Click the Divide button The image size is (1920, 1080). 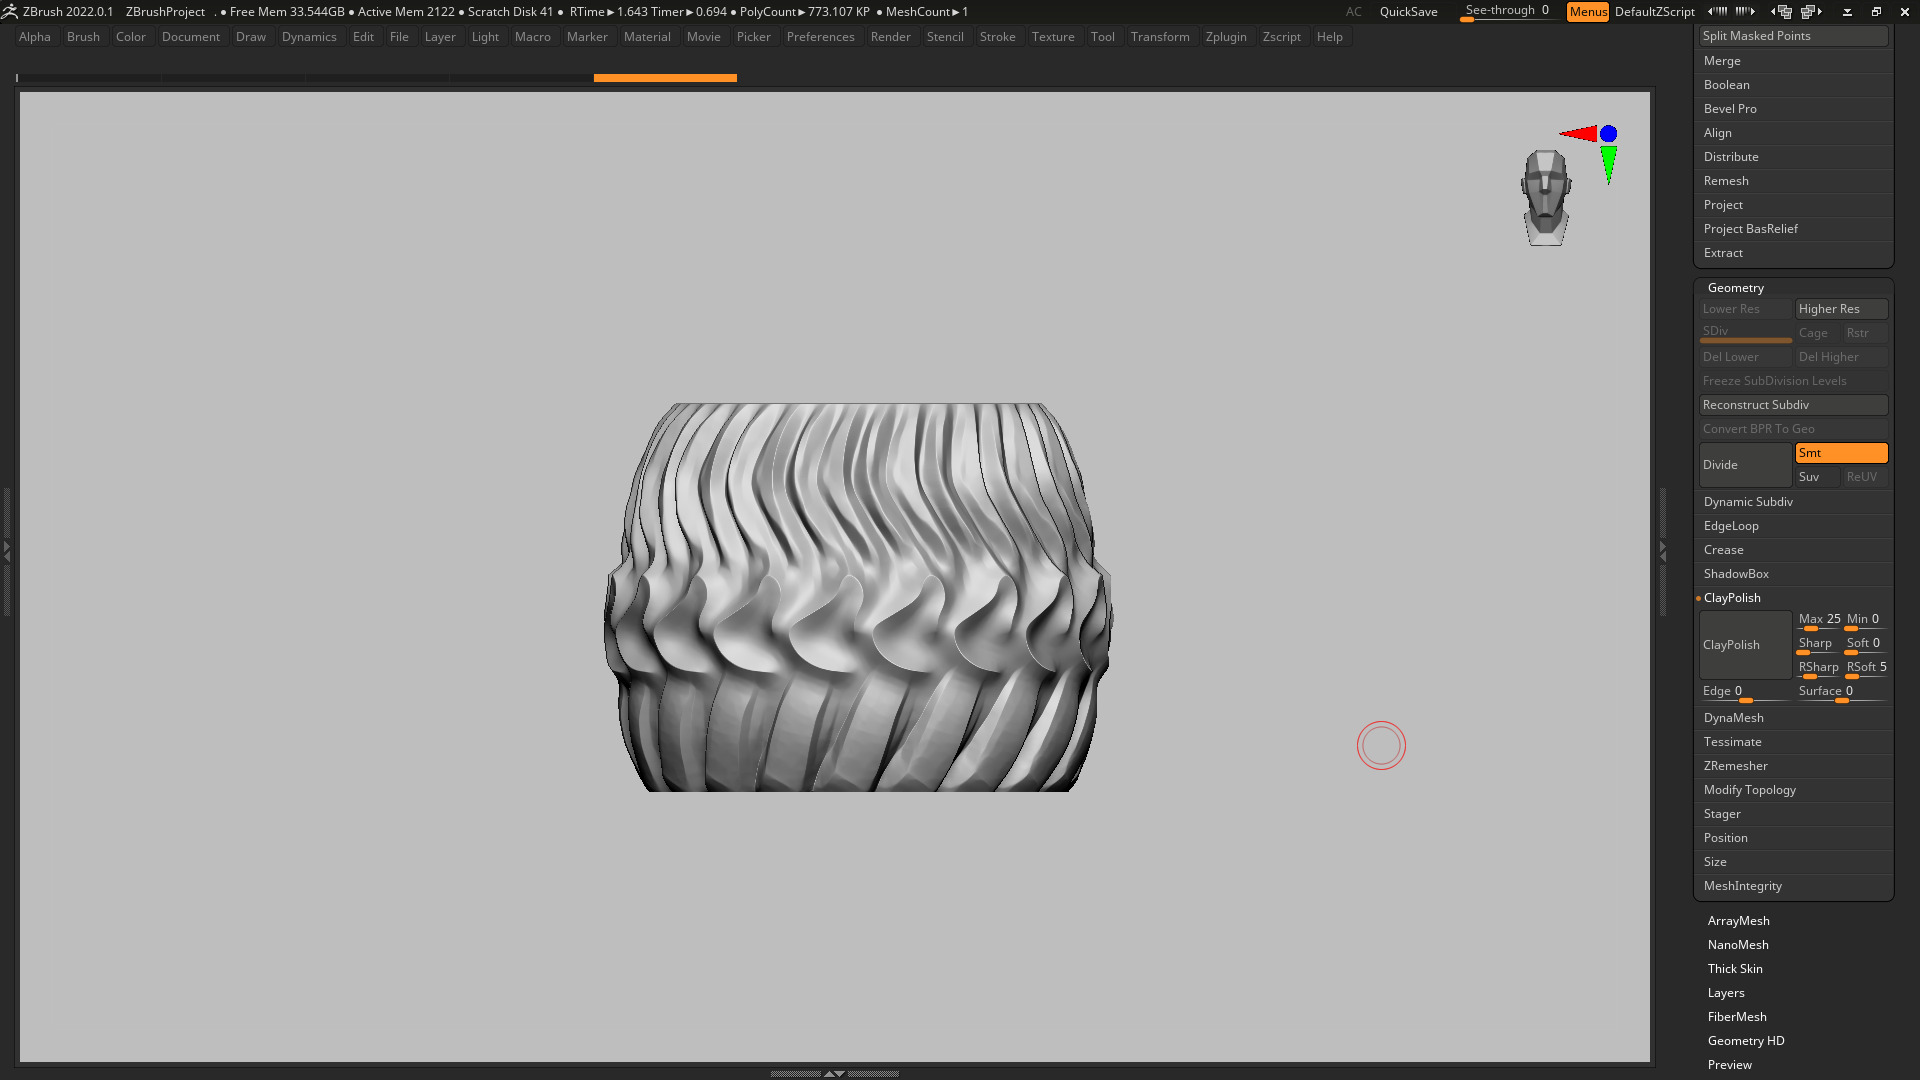pos(1745,465)
